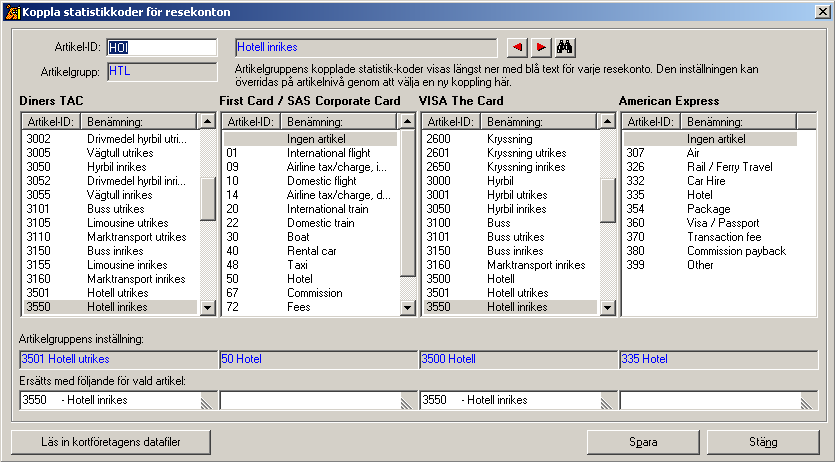
Task: Select 307 Air
Action: pos(710,153)
